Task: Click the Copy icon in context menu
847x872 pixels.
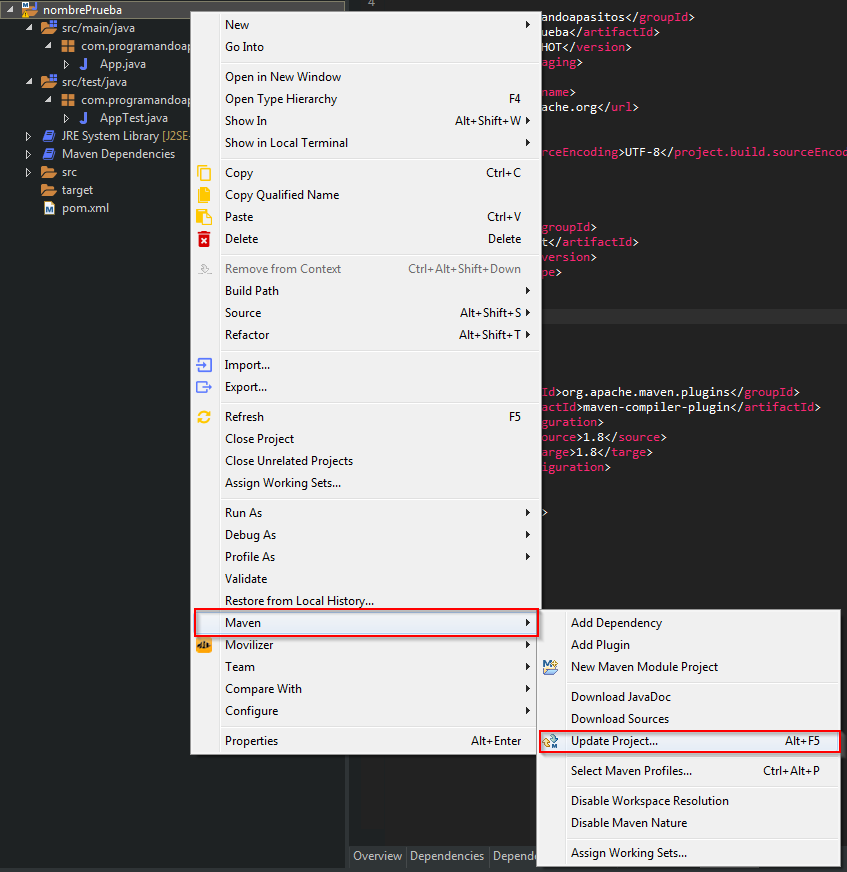Action: tap(204, 173)
